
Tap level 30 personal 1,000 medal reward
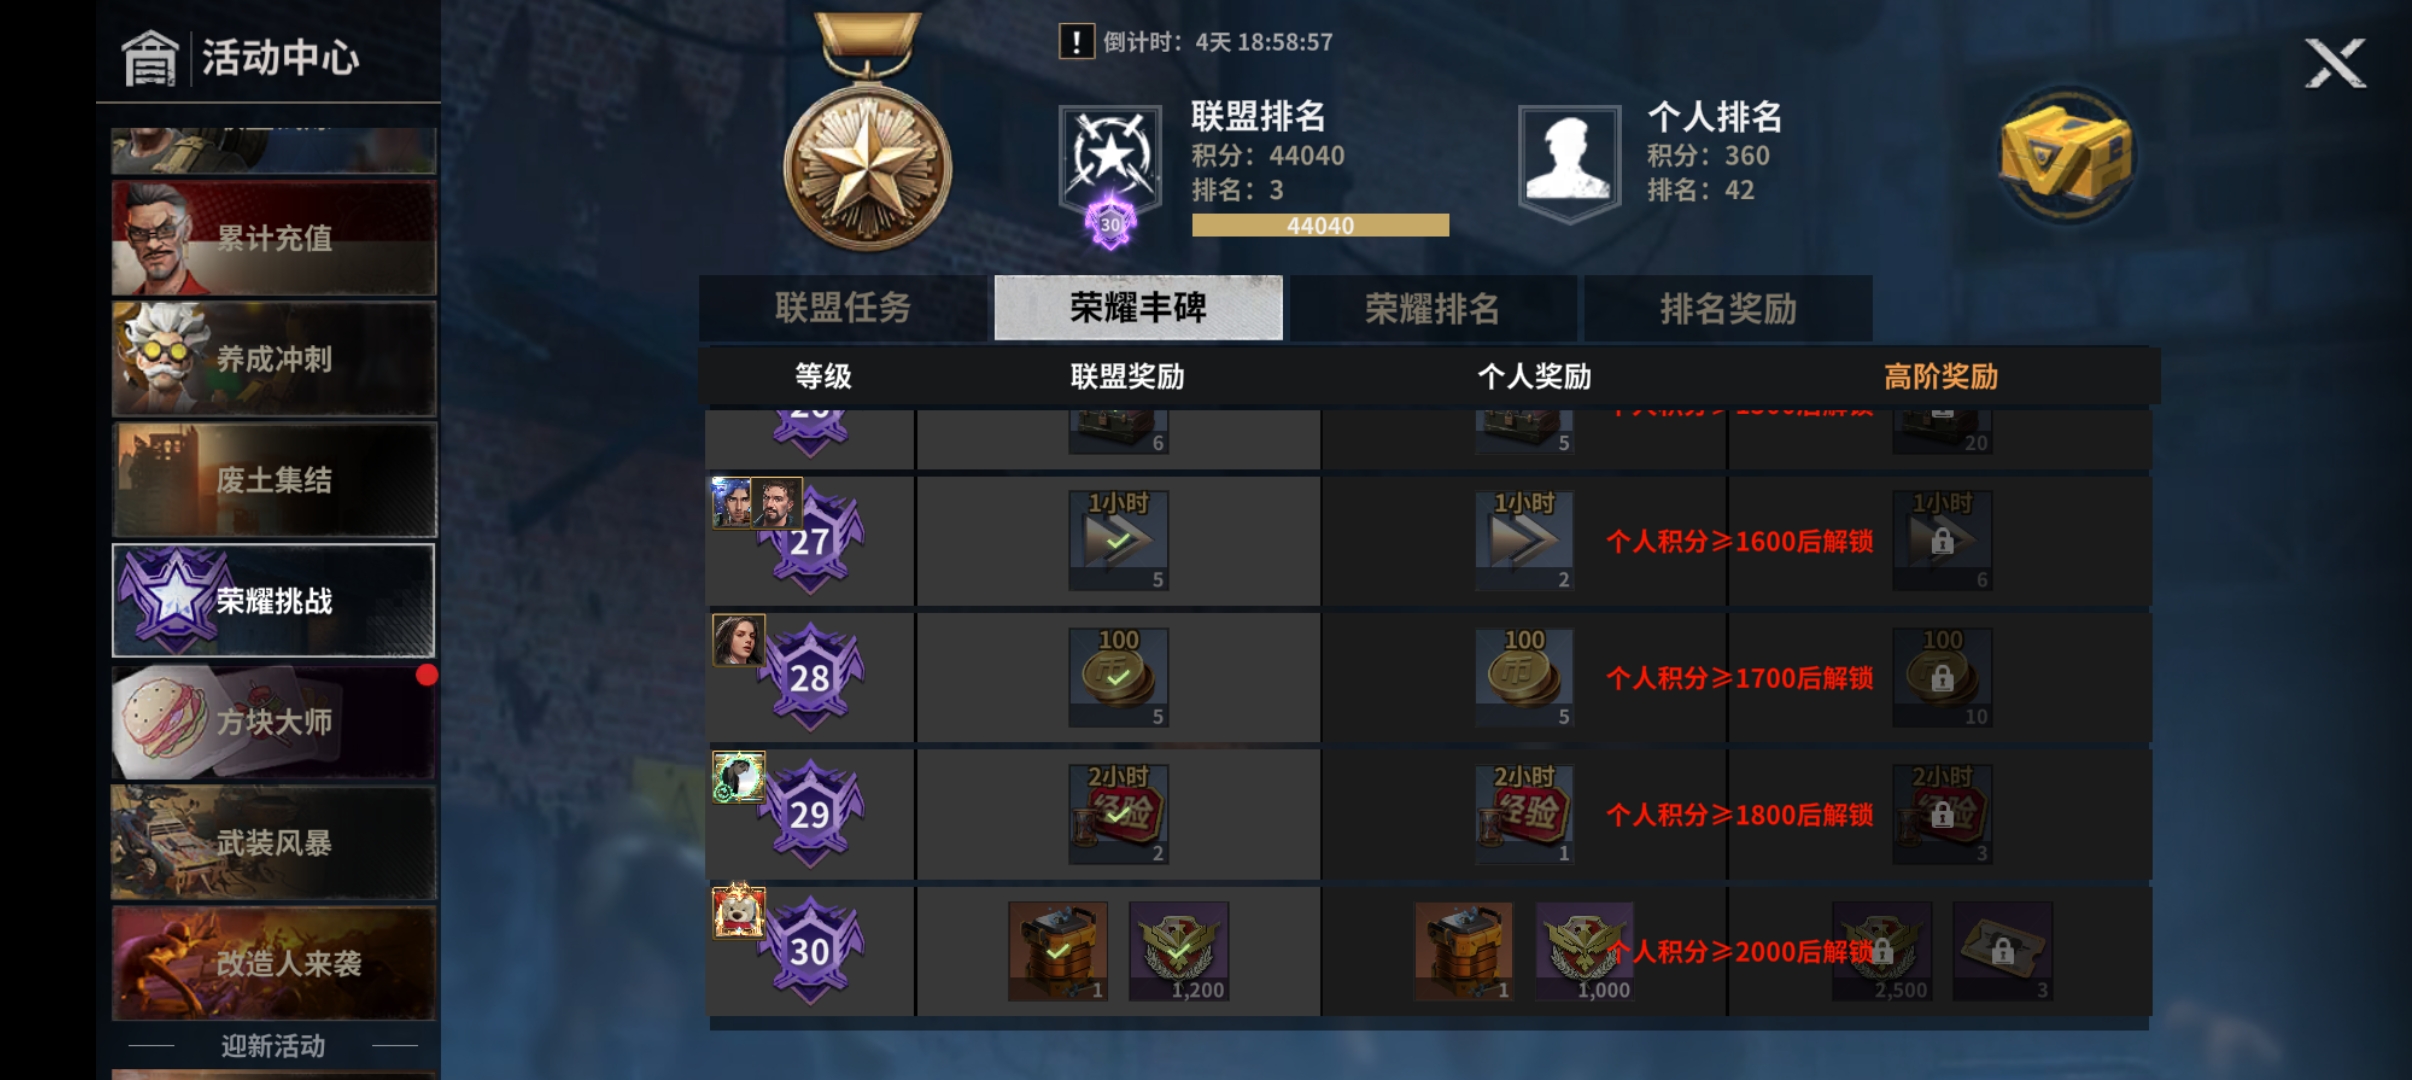coord(1584,951)
